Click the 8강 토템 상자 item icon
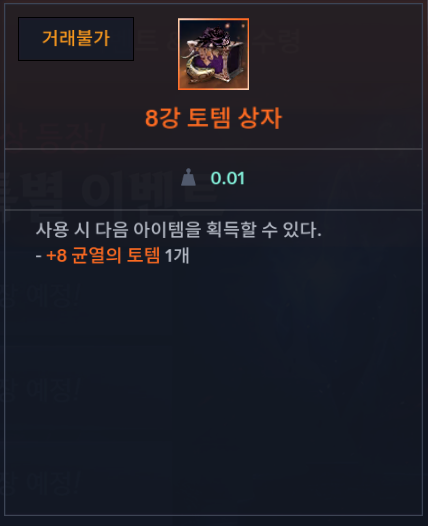This screenshot has height=526, width=428. pyautogui.click(x=213, y=54)
